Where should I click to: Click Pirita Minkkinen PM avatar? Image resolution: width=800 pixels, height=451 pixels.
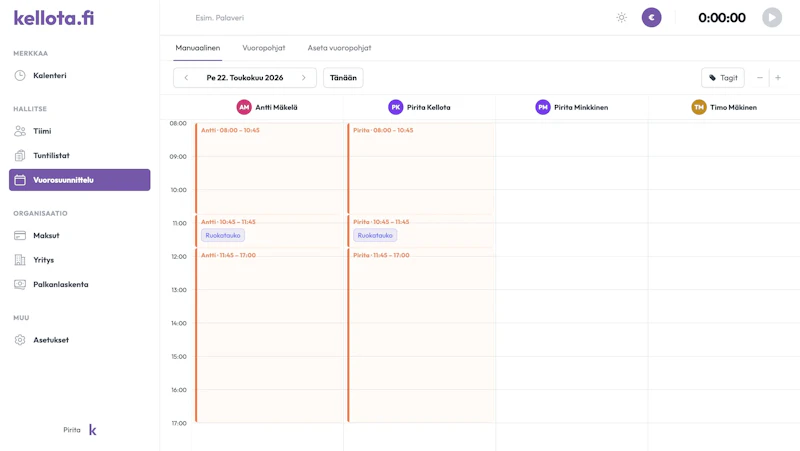pos(543,107)
